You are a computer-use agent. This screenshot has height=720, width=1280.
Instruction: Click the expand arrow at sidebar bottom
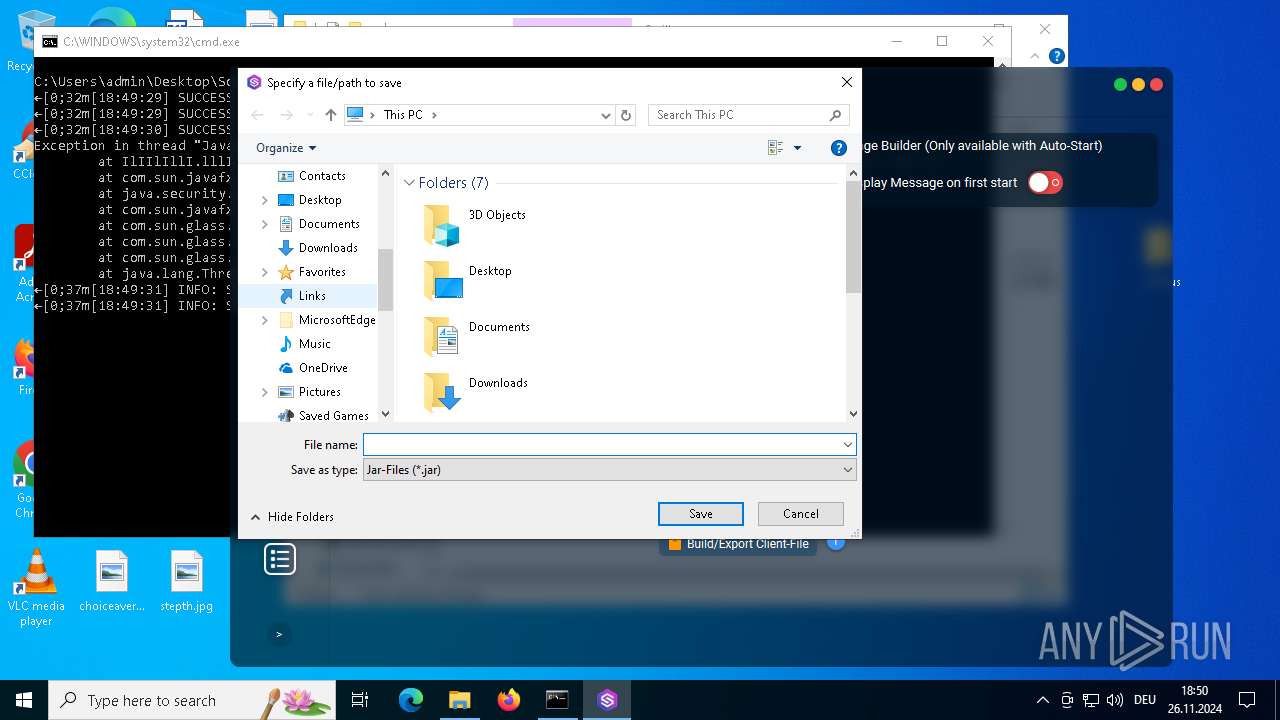coord(279,634)
